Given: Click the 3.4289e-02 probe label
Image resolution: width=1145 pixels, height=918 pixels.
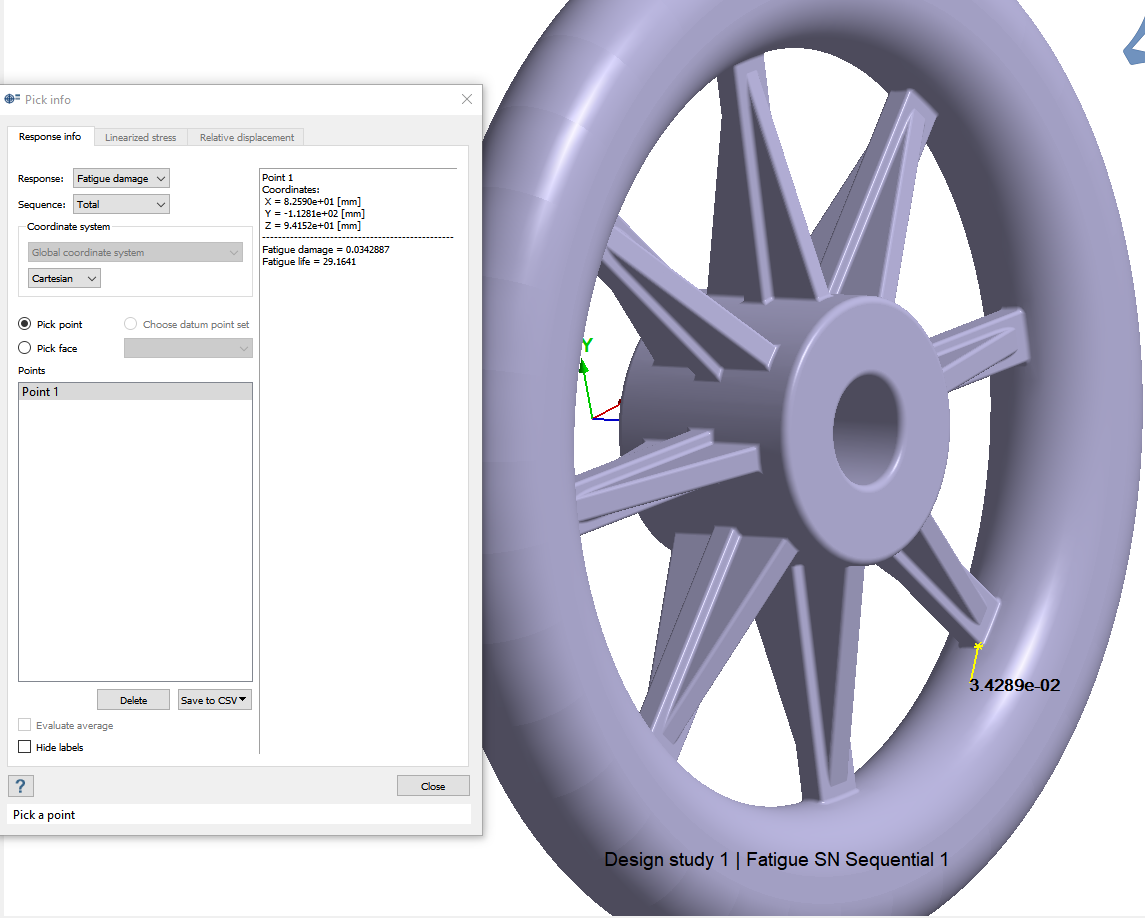Looking at the screenshot, I should coord(1014,685).
